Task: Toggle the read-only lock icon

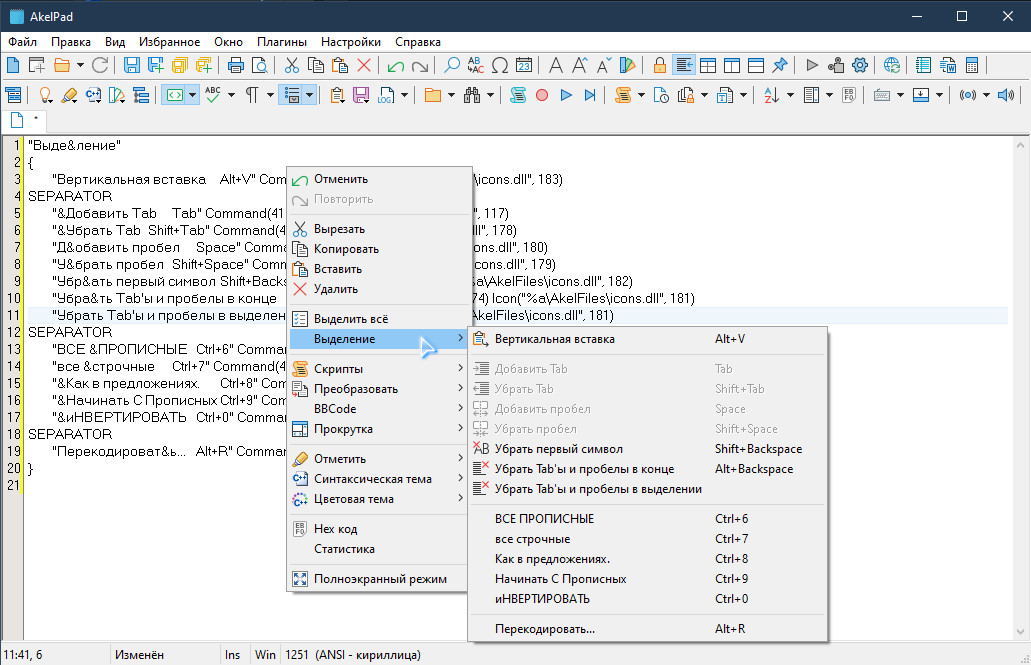Action: tap(660, 66)
